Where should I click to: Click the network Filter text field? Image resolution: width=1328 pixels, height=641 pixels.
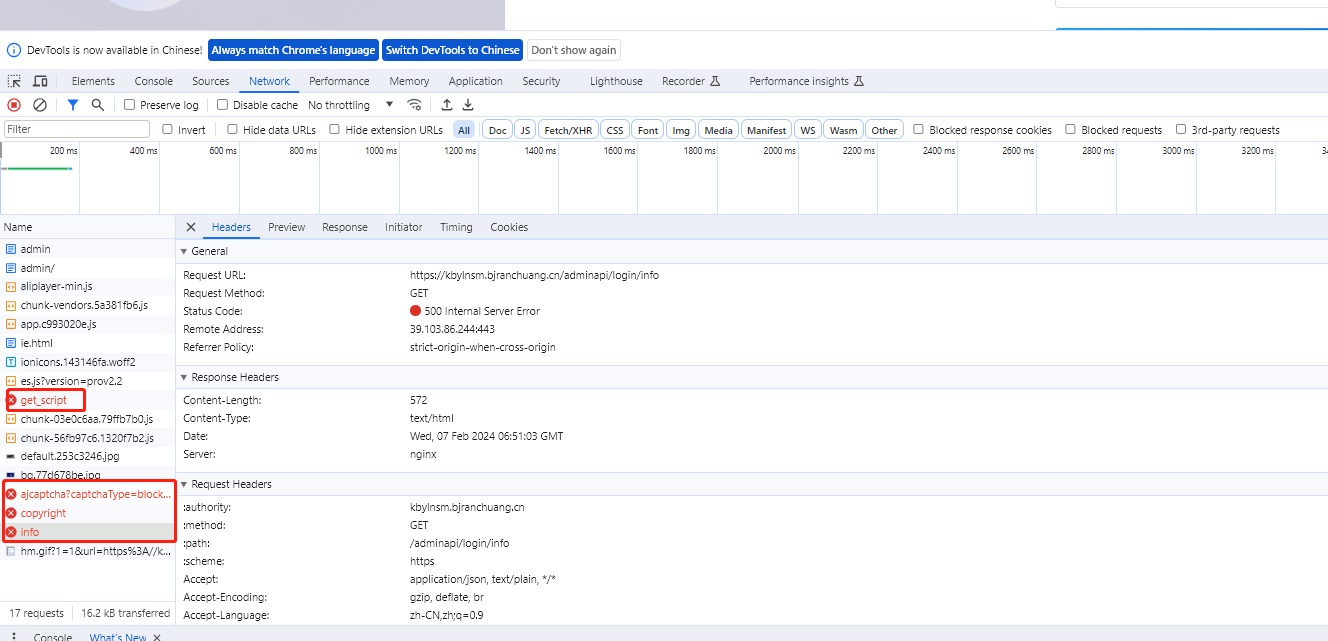tap(77, 129)
